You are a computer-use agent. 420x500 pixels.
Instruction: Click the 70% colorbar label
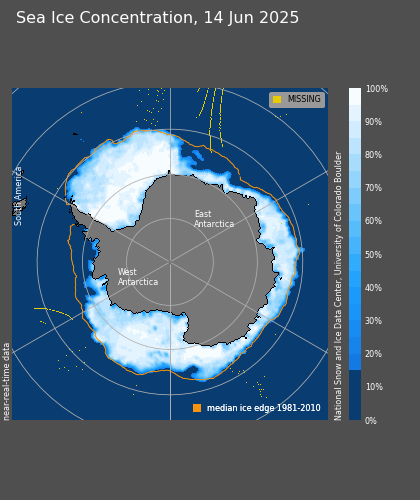tap(373, 188)
